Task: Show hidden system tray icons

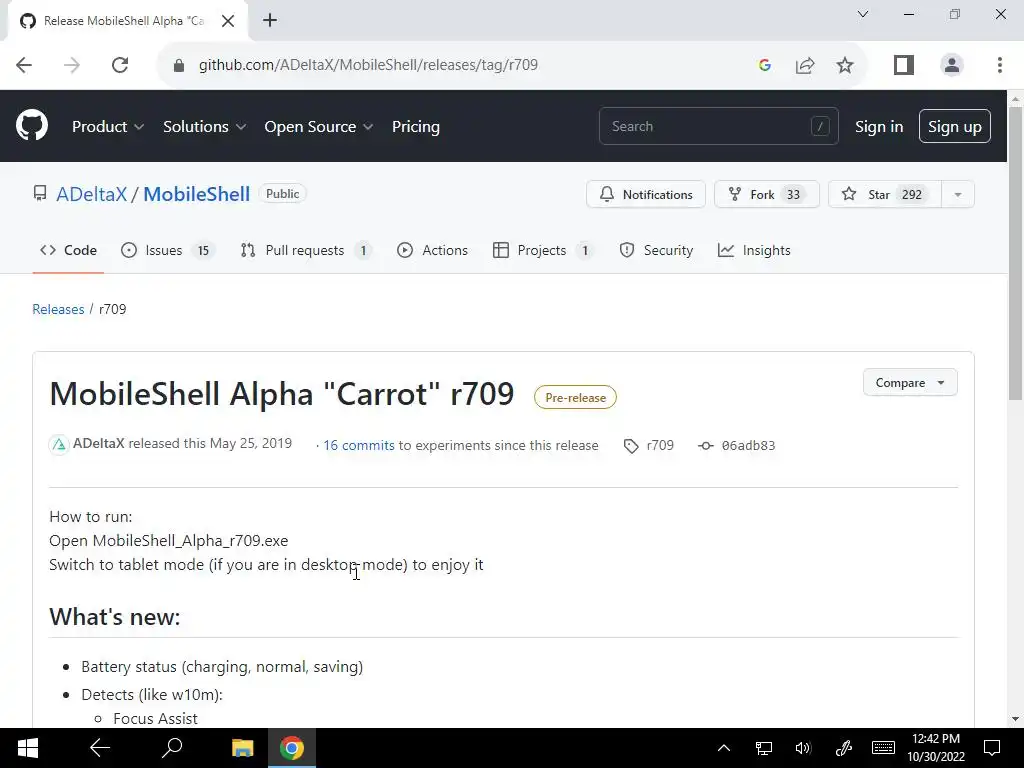Action: 724,748
